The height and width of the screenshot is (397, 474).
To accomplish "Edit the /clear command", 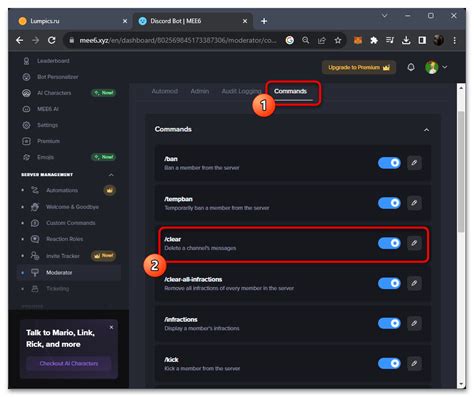I will (x=414, y=243).
